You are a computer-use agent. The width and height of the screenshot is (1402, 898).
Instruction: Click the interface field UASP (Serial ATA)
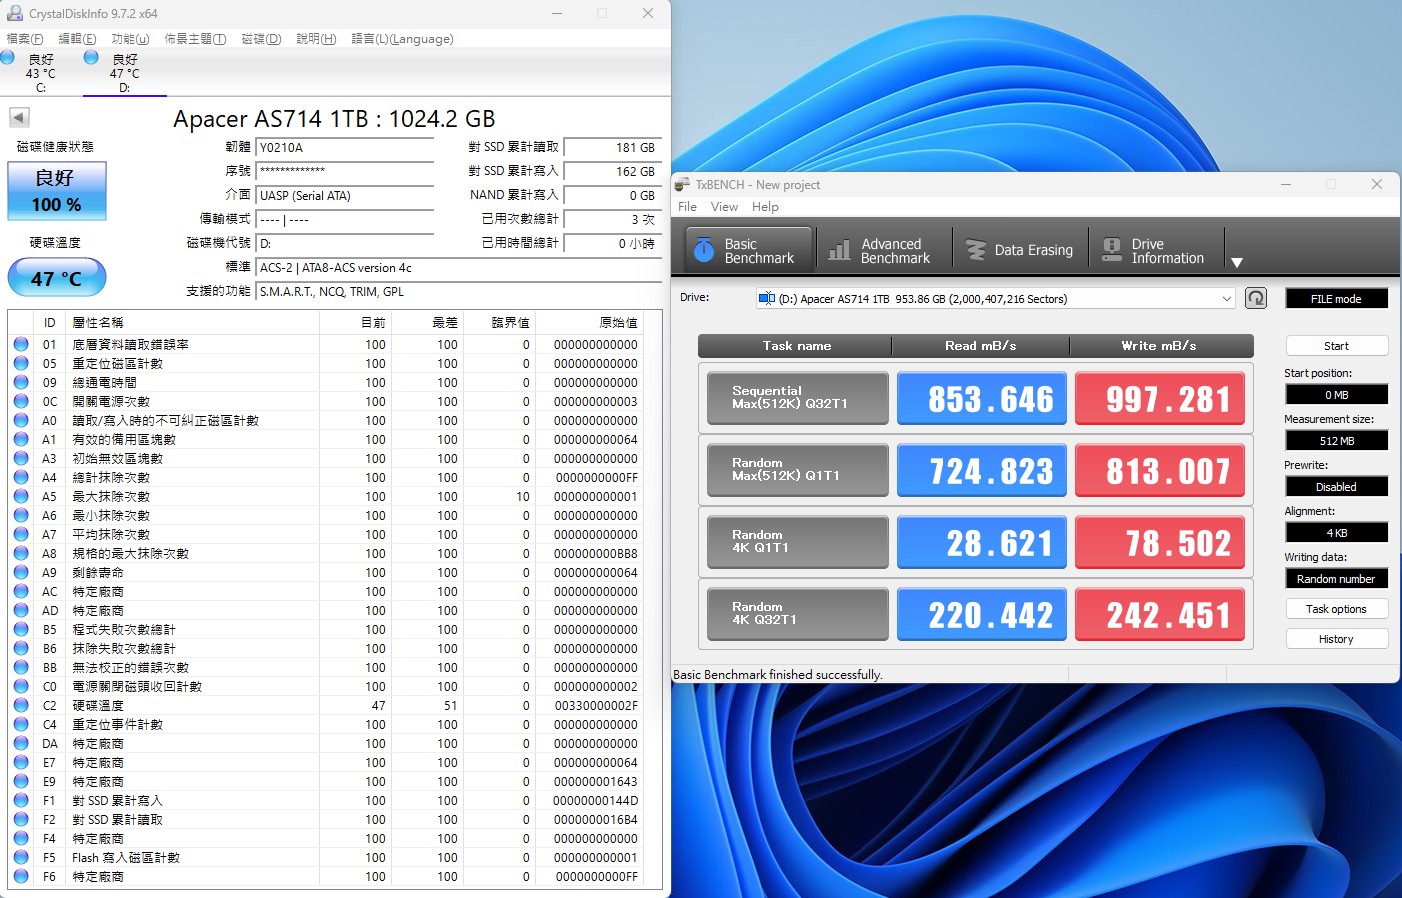click(345, 196)
